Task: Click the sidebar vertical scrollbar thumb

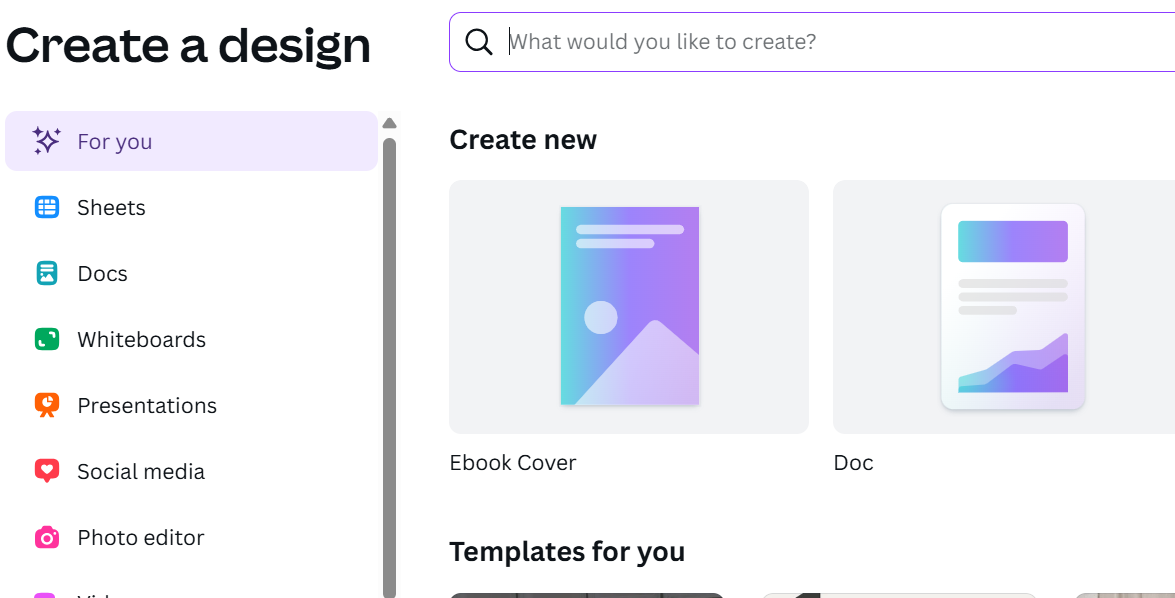Action: (x=389, y=360)
